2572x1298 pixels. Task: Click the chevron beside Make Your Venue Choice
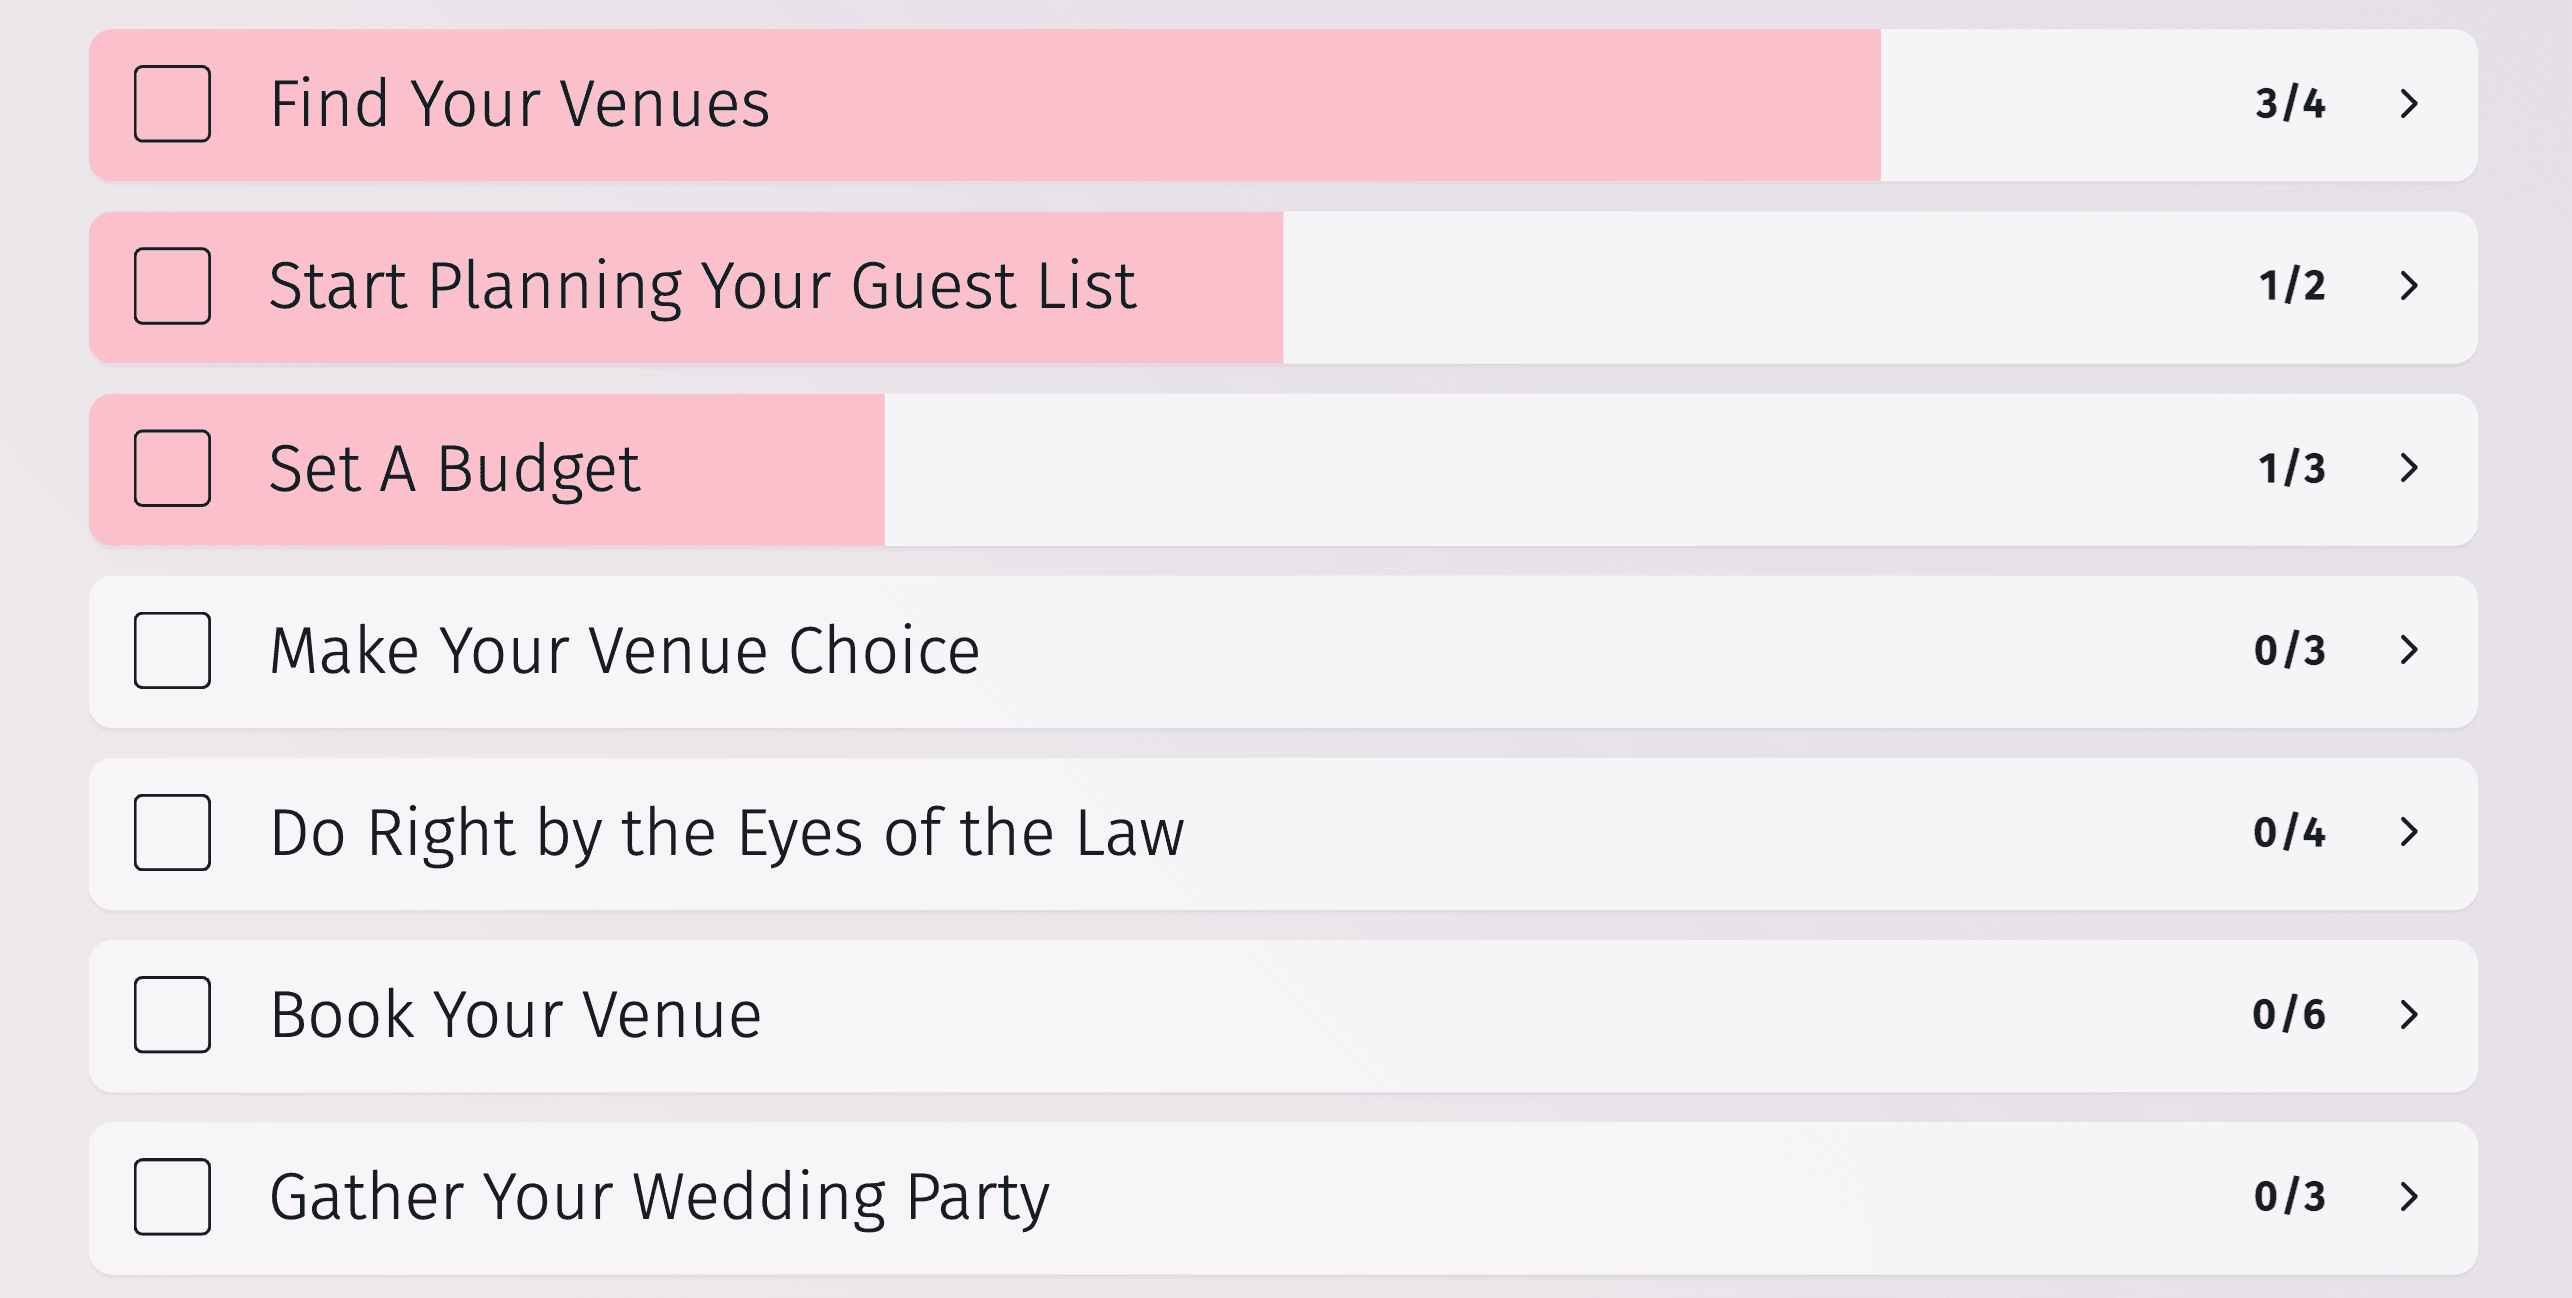point(2409,650)
